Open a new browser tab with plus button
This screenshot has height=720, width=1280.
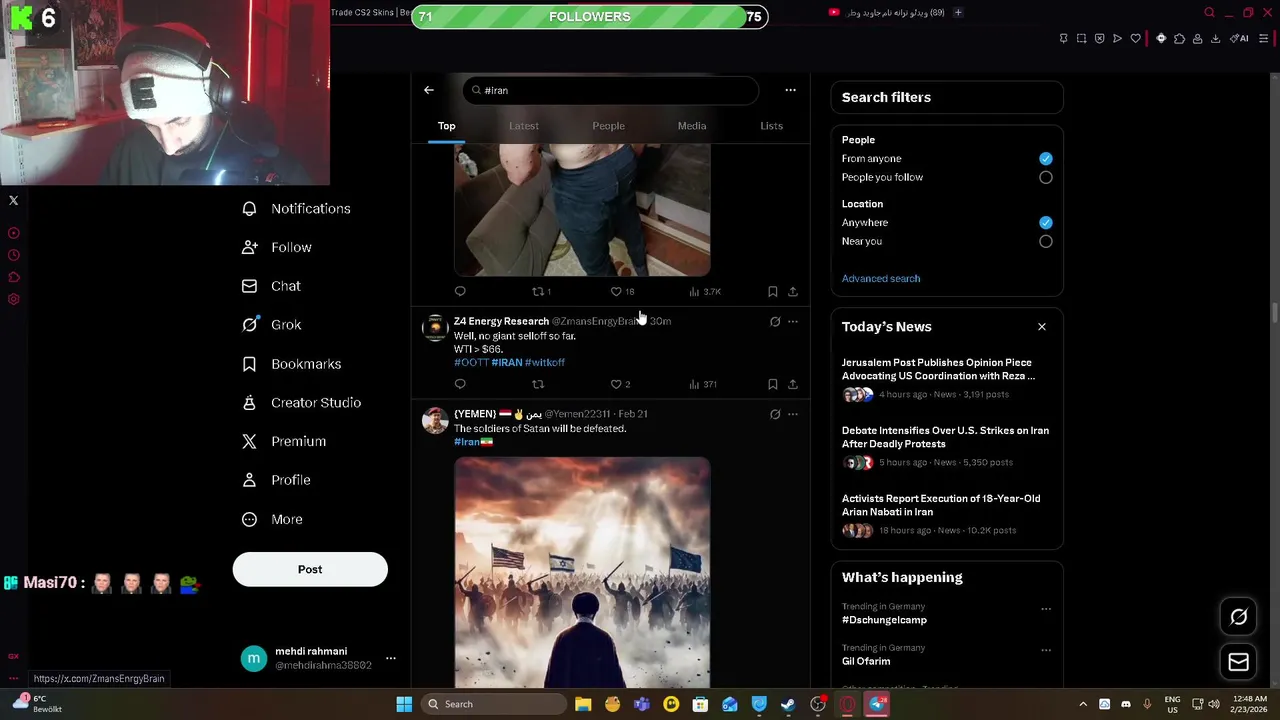tap(957, 13)
